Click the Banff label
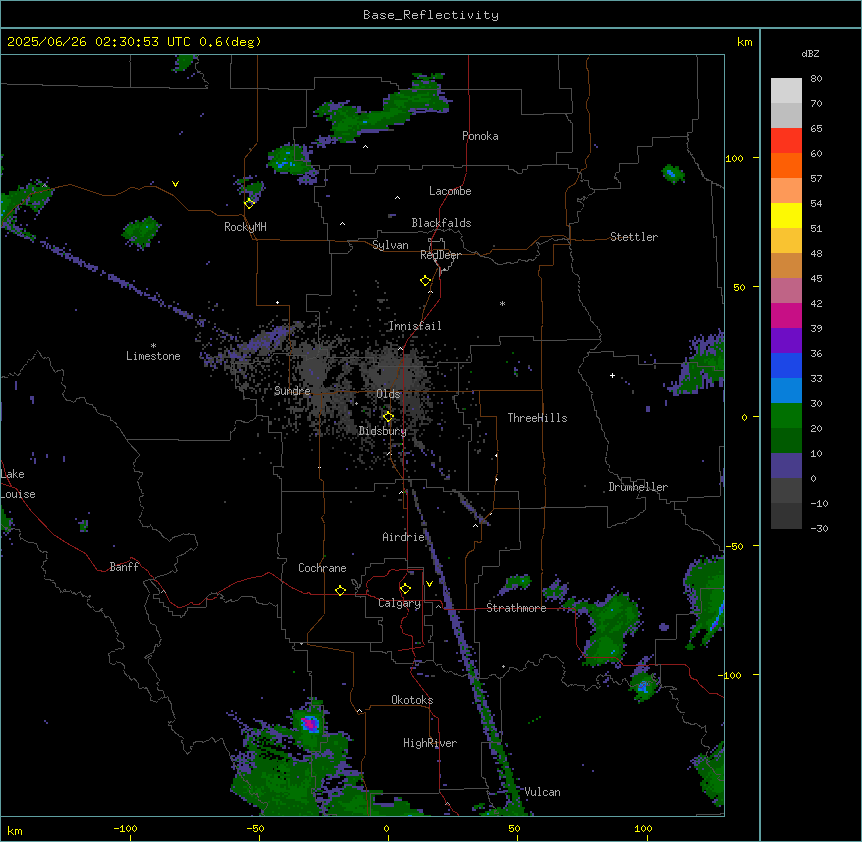The height and width of the screenshot is (842, 862). (x=124, y=567)
